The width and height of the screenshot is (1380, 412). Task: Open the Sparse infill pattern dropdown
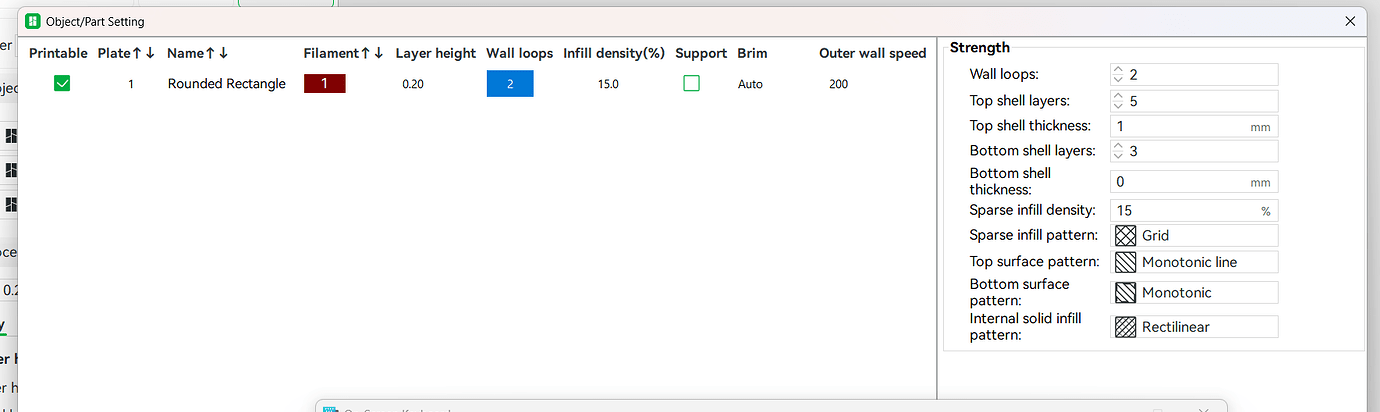[x=1194, y=235]
